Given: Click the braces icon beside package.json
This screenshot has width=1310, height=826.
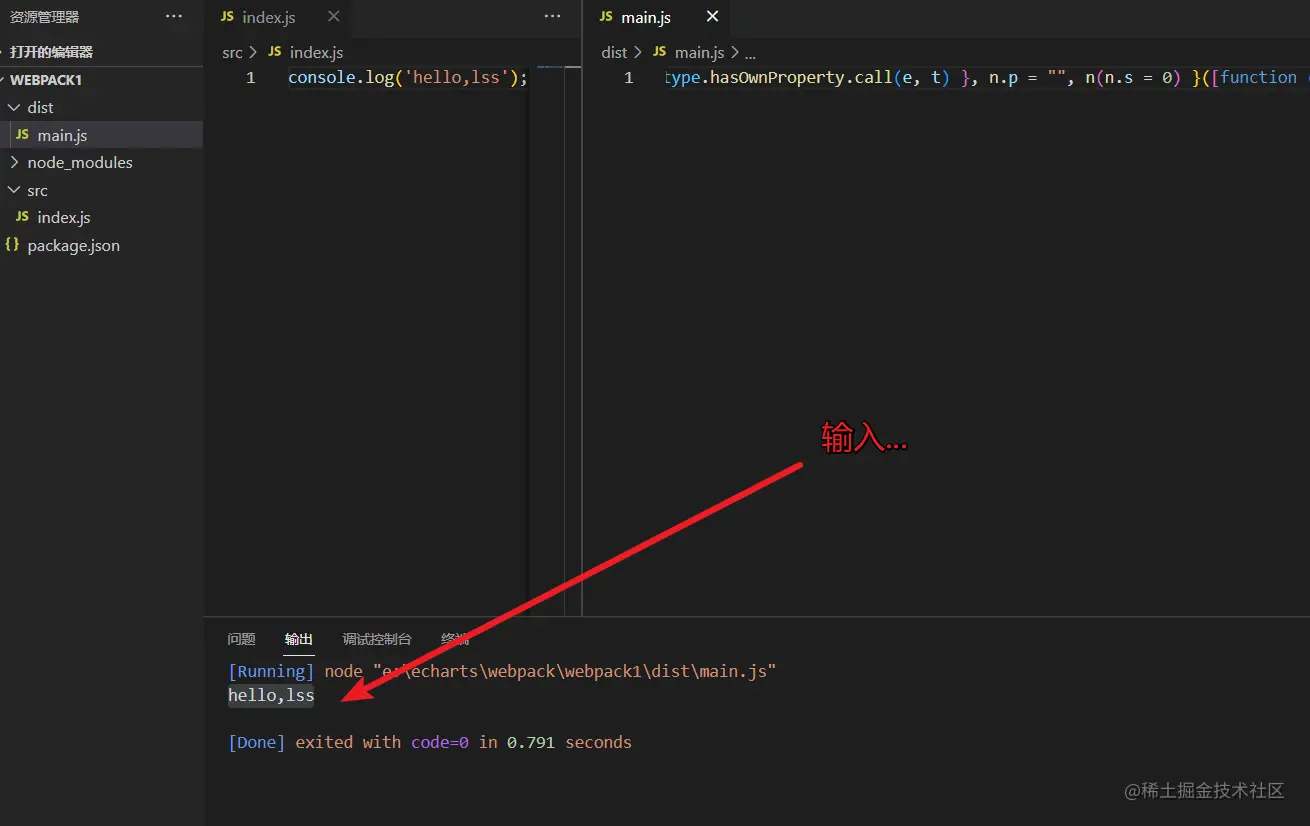Looking at the screenshot, I should 12,245.
